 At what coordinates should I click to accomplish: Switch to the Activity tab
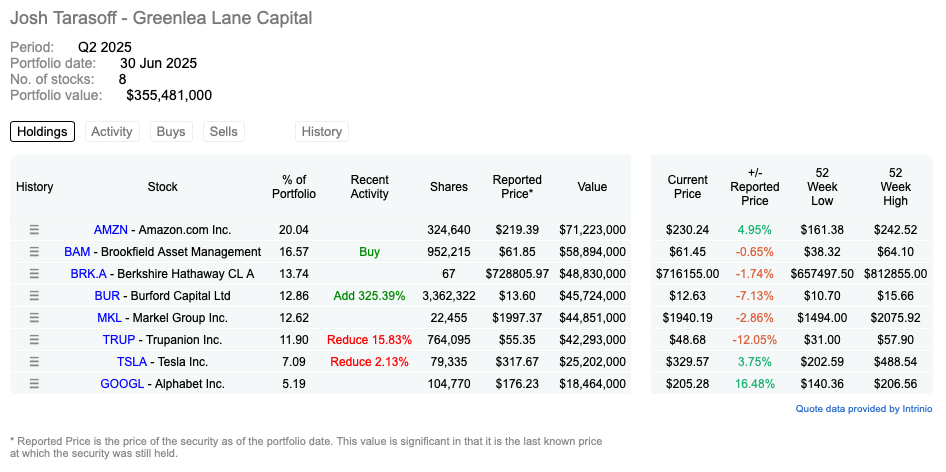click(x=112, y=132)
